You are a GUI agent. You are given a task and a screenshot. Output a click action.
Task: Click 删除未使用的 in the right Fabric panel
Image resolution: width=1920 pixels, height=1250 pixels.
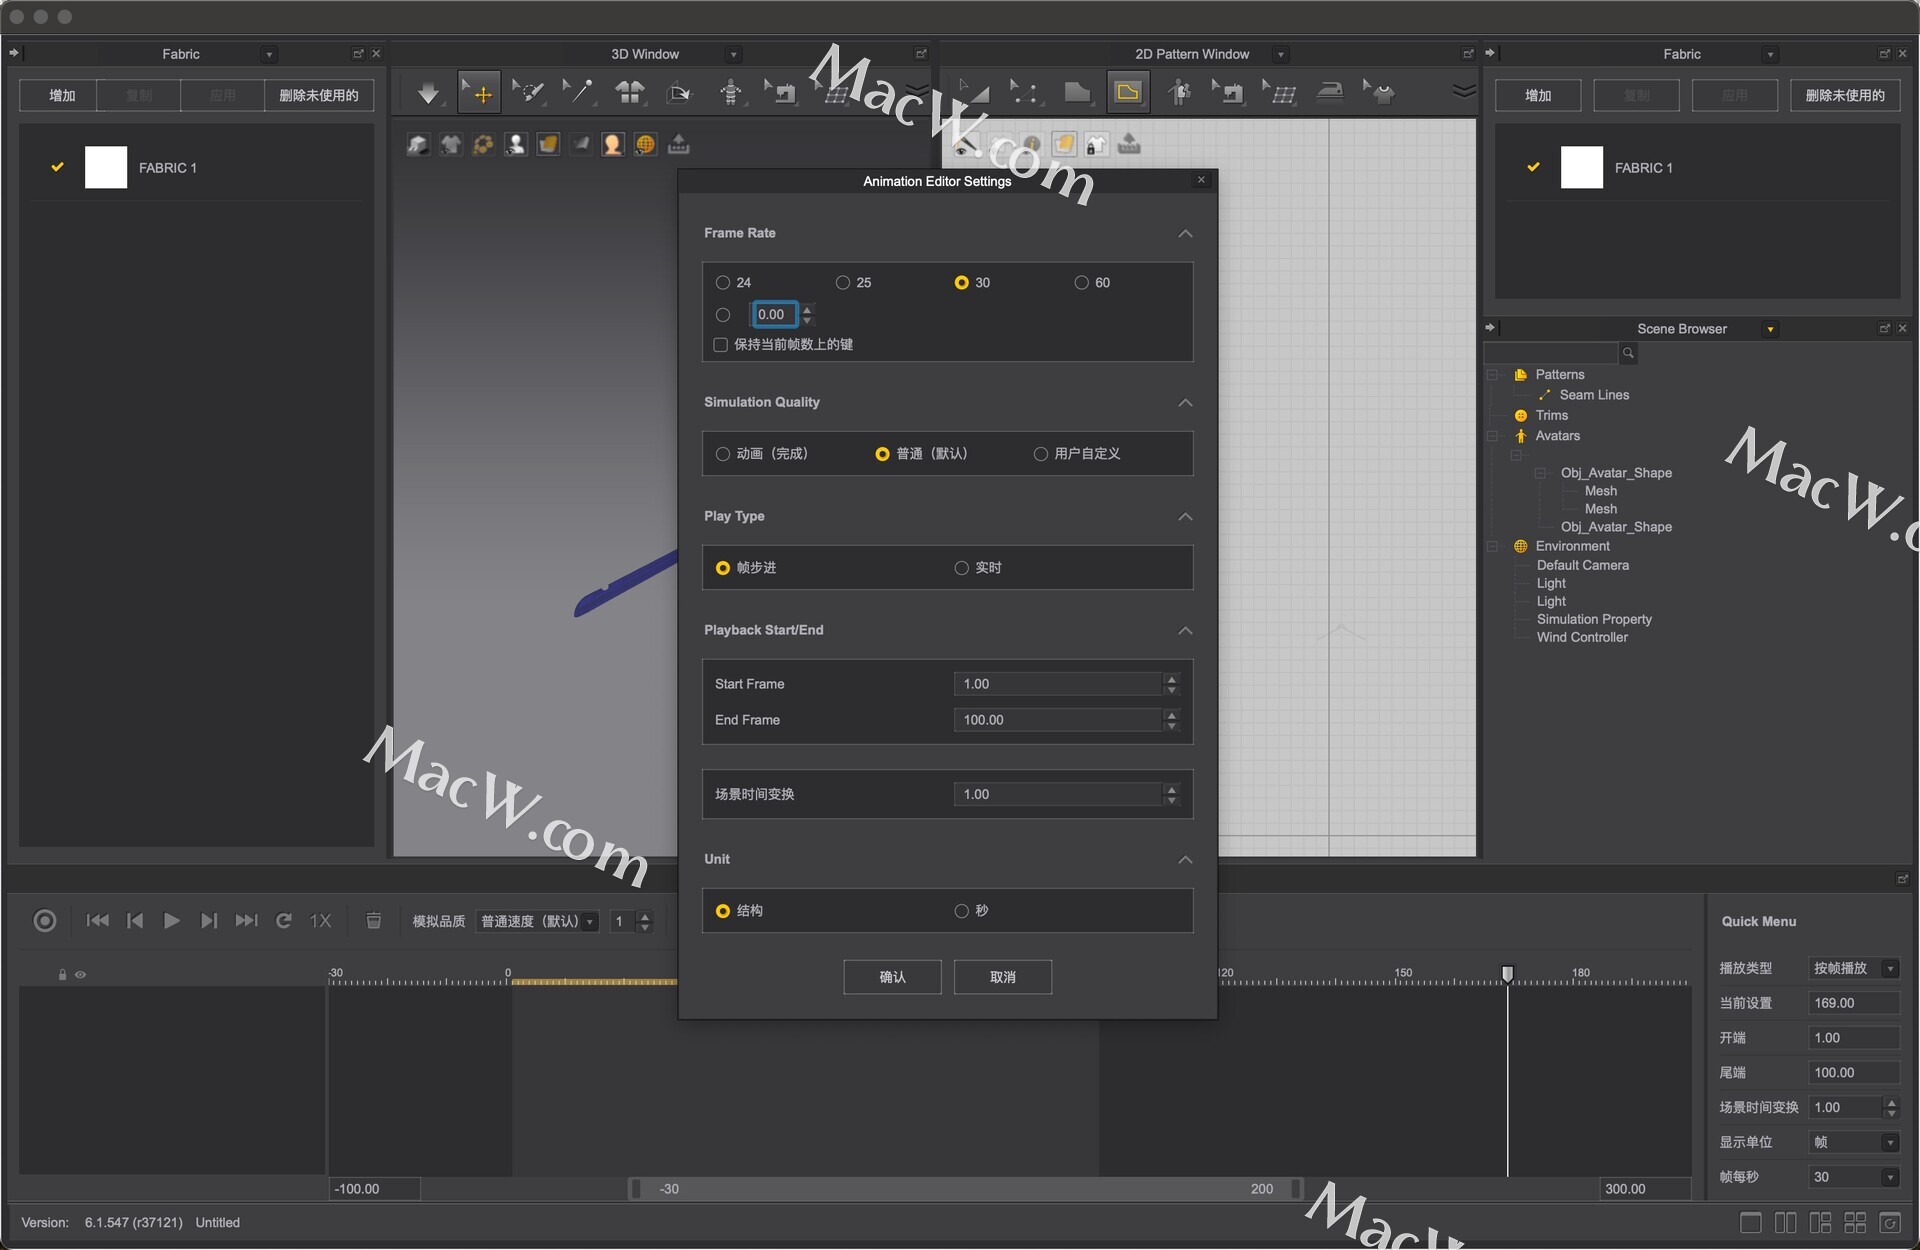[1844, 95]
